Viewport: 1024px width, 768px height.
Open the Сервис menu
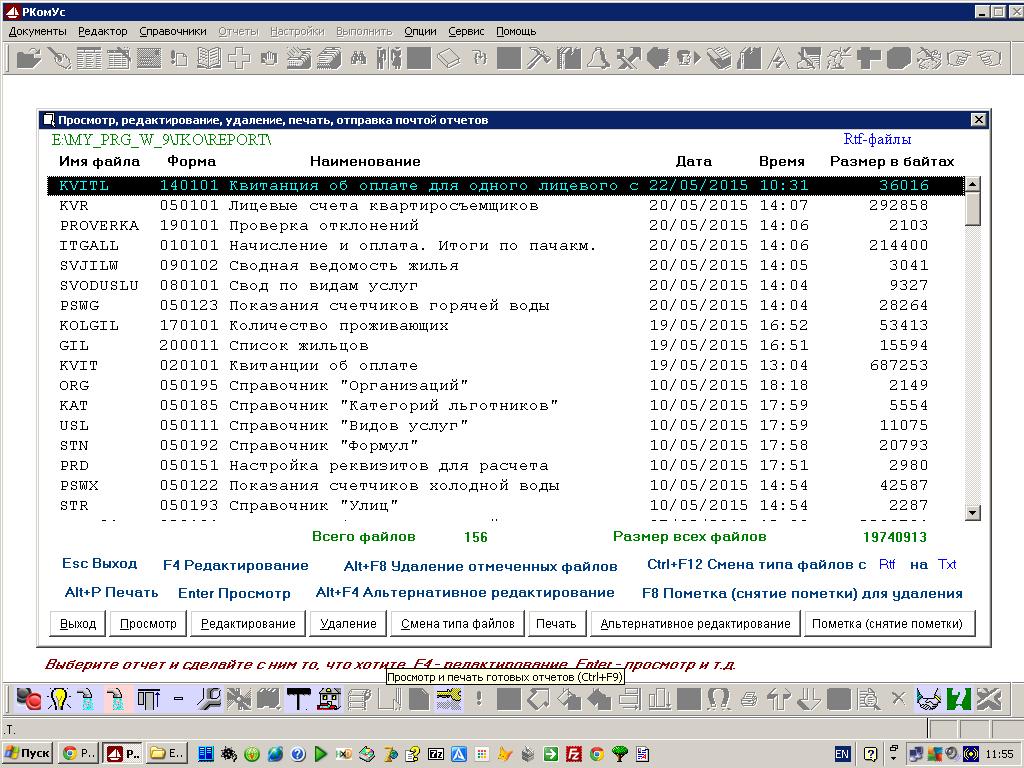(466, 31)
